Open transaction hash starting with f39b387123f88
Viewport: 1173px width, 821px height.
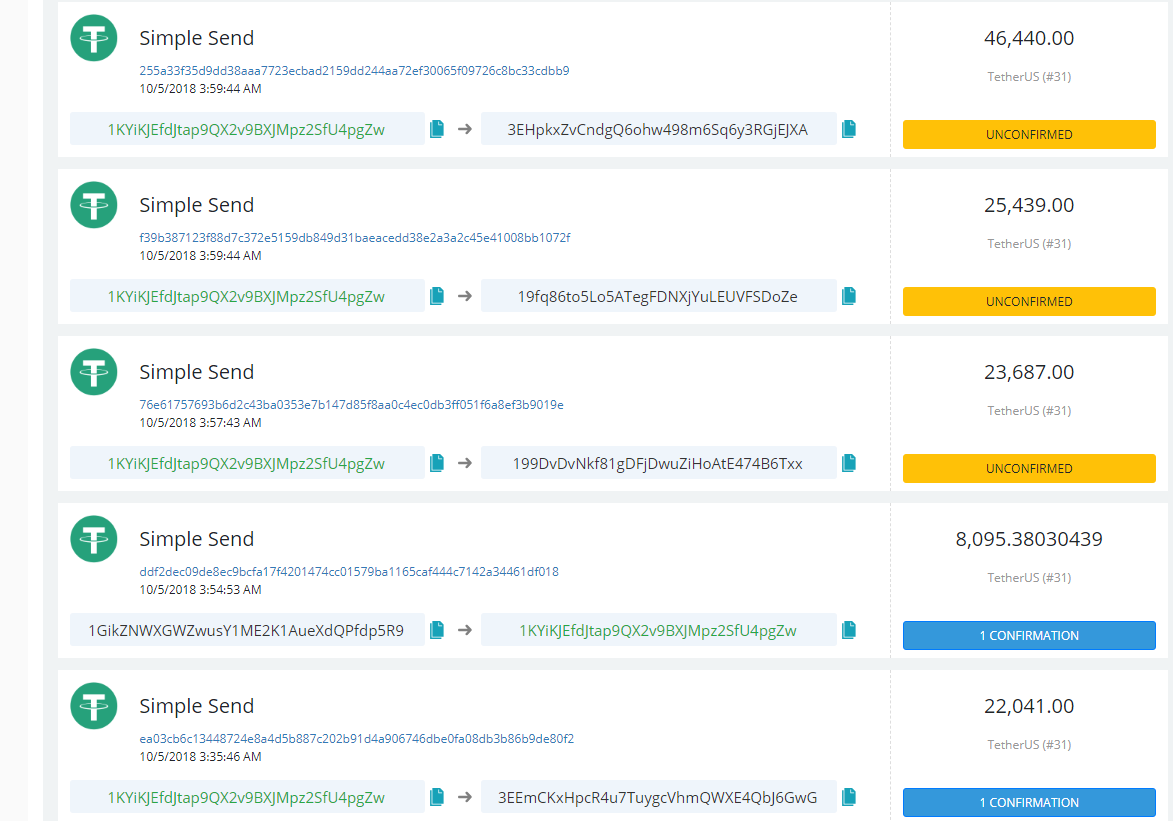click(354, 238)
